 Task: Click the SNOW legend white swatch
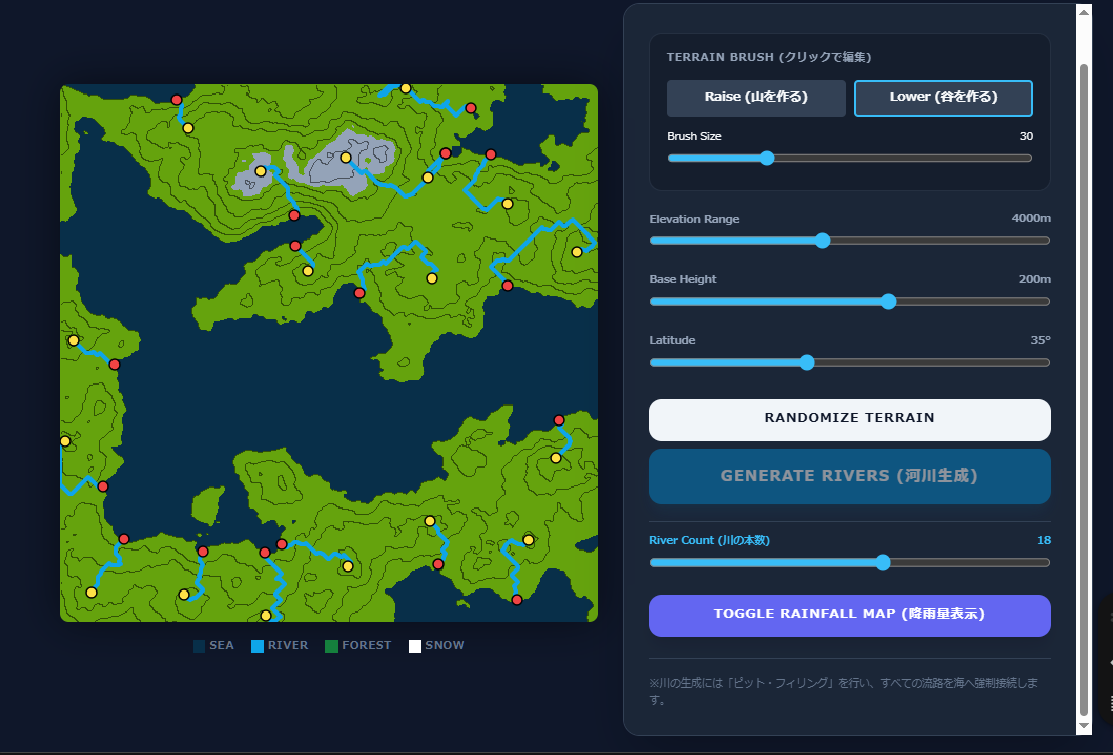point(415,646)
